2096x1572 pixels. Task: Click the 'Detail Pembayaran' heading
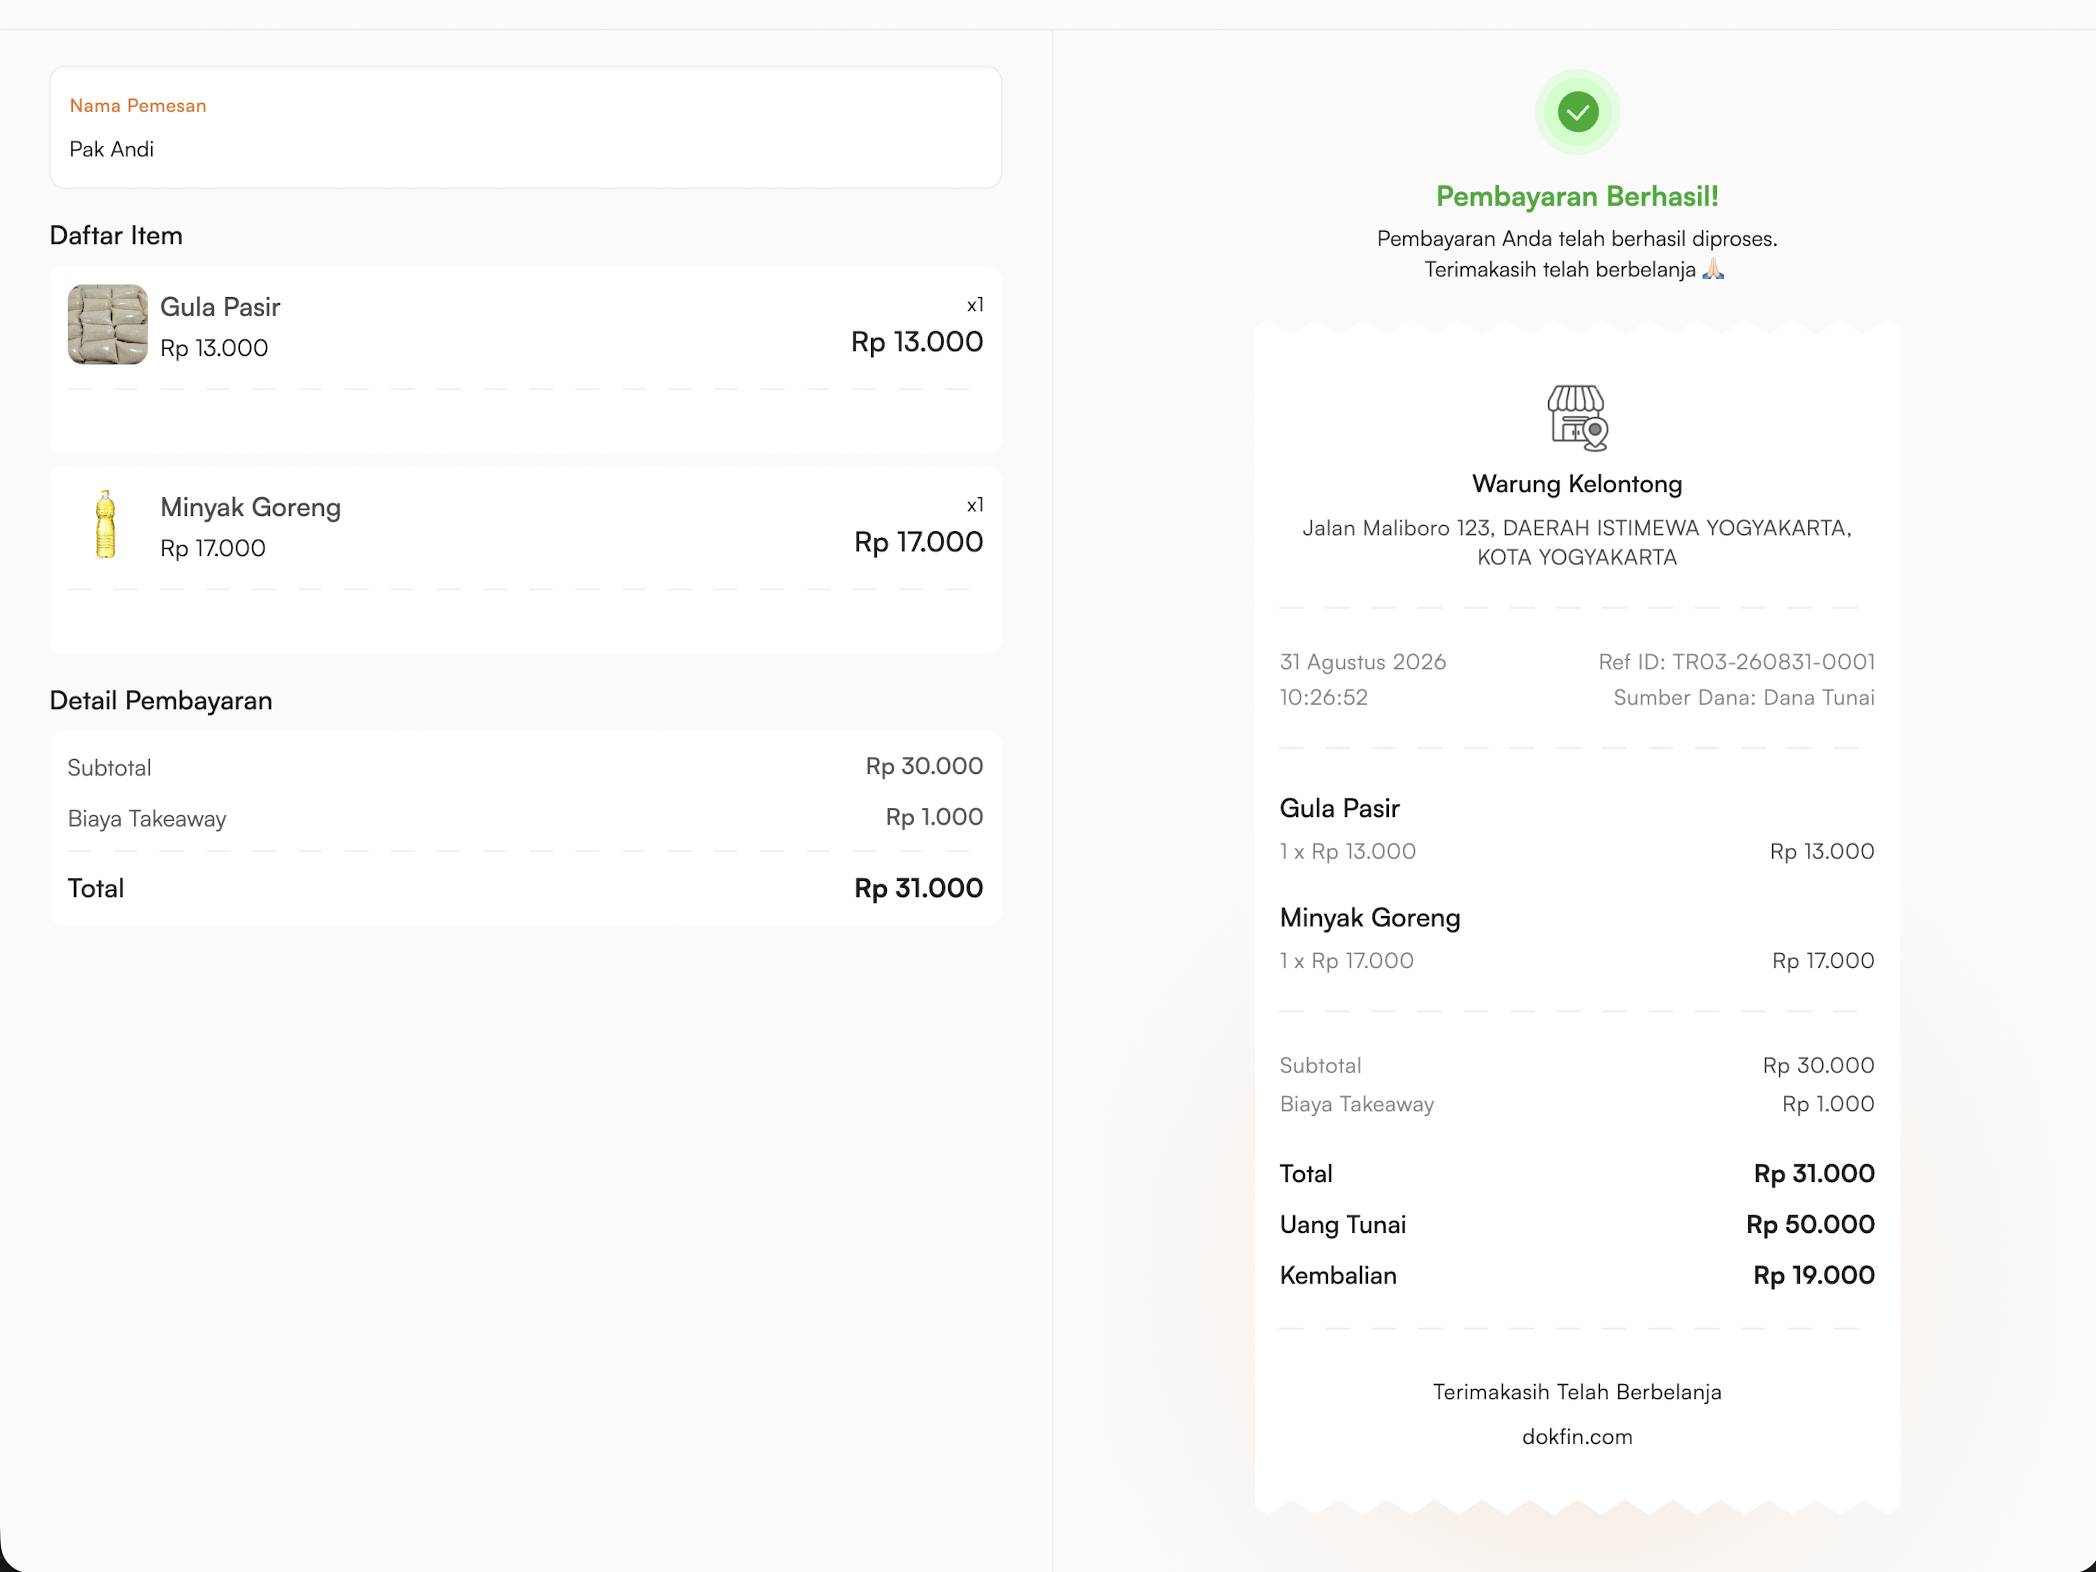pos(161,701)
